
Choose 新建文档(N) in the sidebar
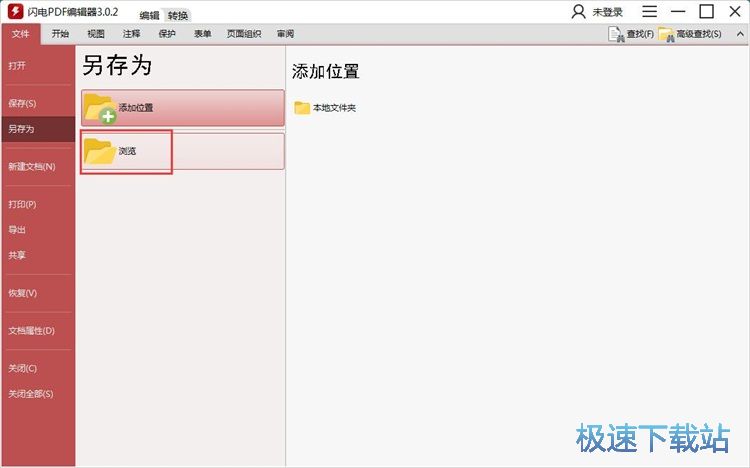38,167
